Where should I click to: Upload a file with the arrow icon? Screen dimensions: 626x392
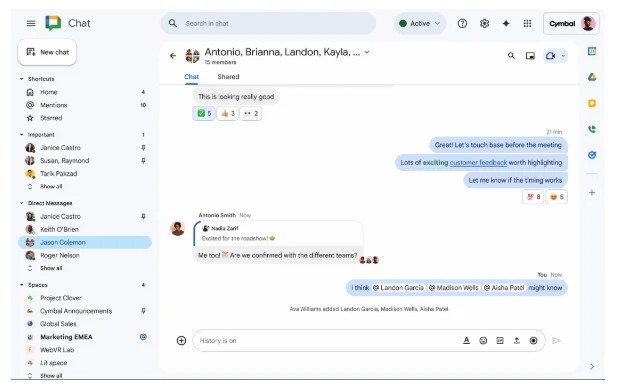517,341
